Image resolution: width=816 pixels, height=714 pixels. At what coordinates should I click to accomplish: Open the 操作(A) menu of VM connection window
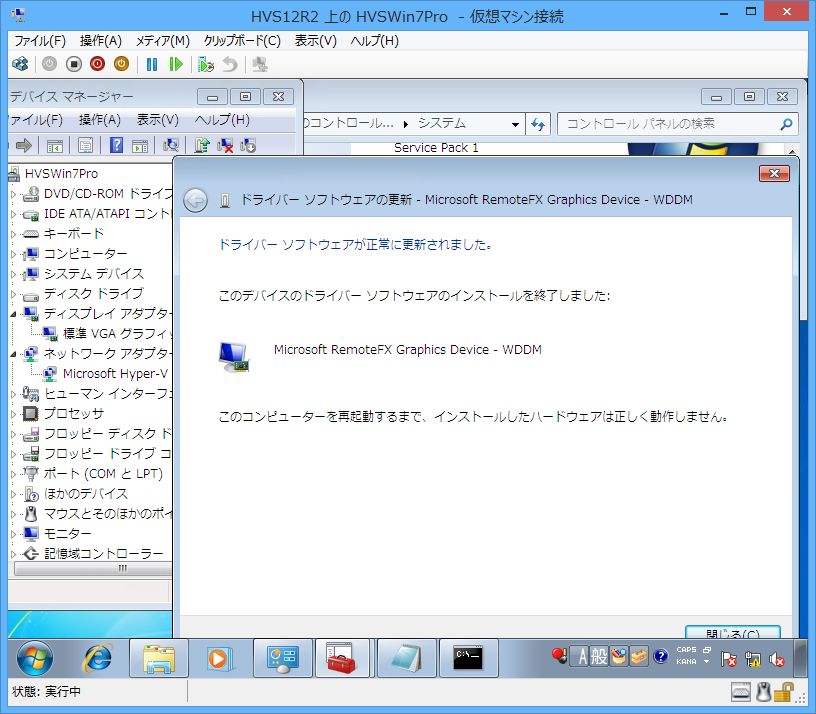[100, 41]
